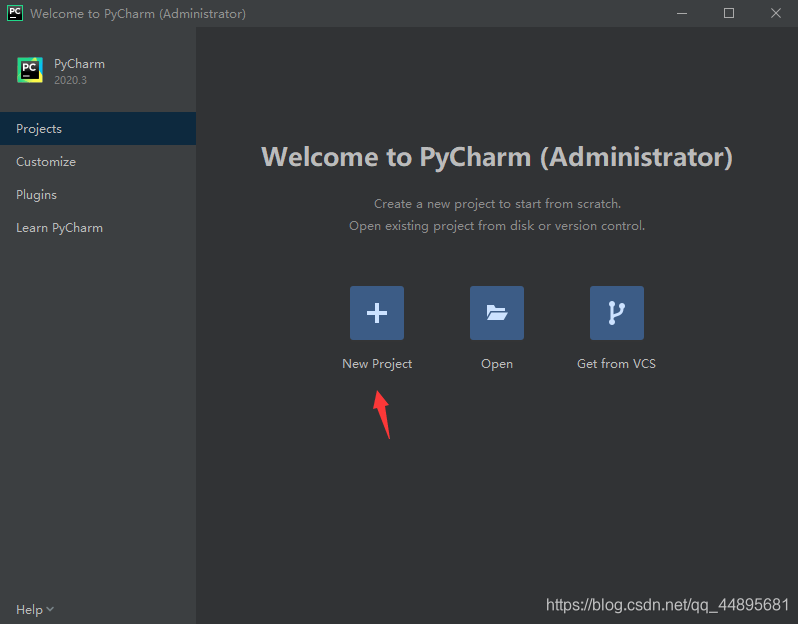The image size is (798, 624).
Task: Click the New Project plus icon
Action: [x=377, y=313]
